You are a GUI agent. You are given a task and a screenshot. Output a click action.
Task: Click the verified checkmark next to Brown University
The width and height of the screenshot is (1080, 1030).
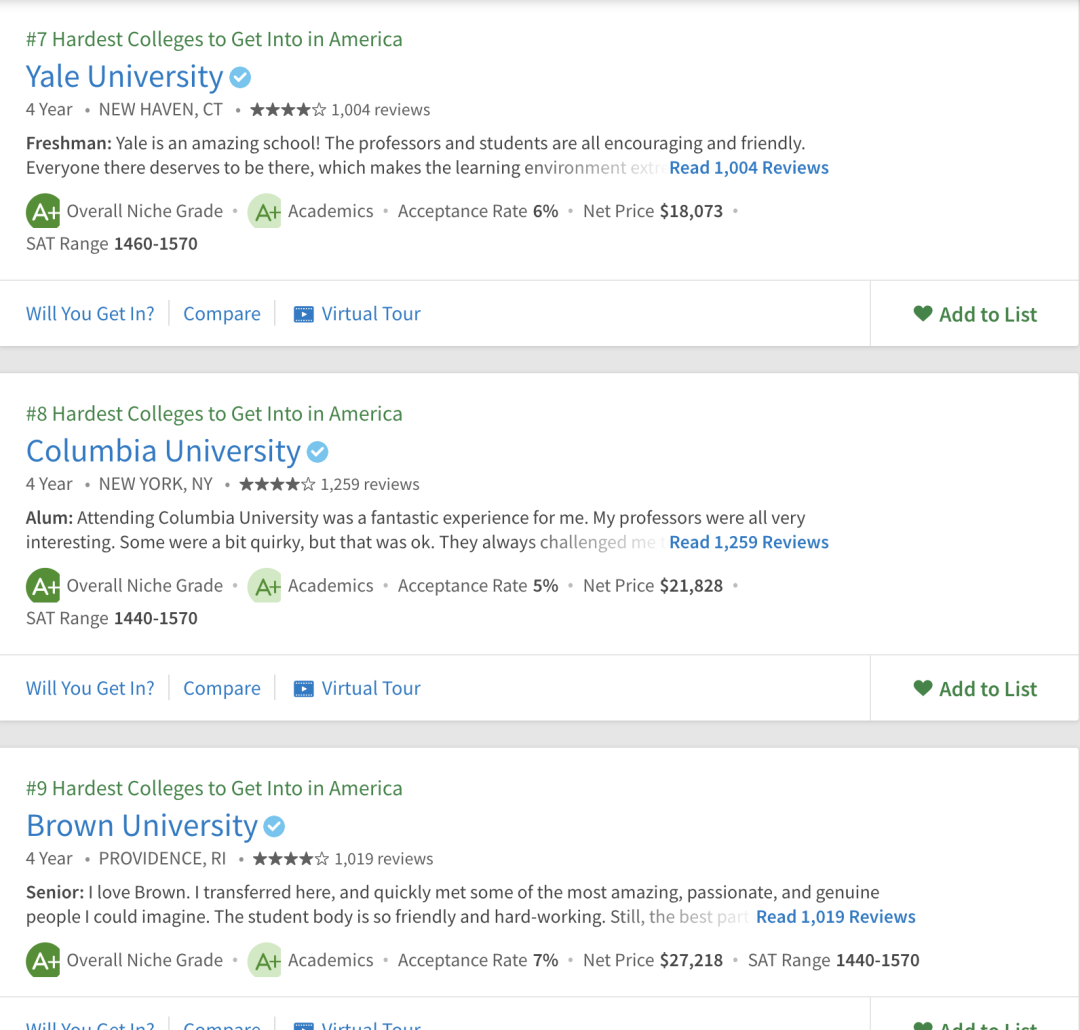274,827
